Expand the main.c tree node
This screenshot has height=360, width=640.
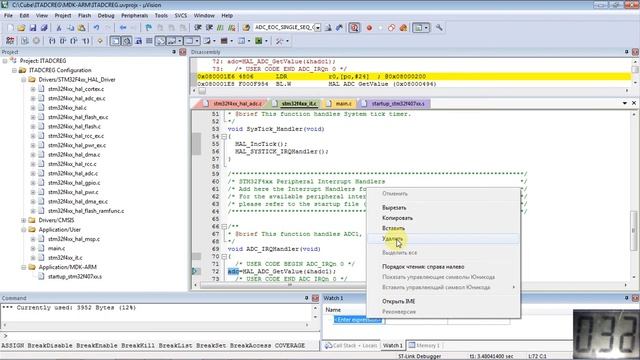point(33,249)
